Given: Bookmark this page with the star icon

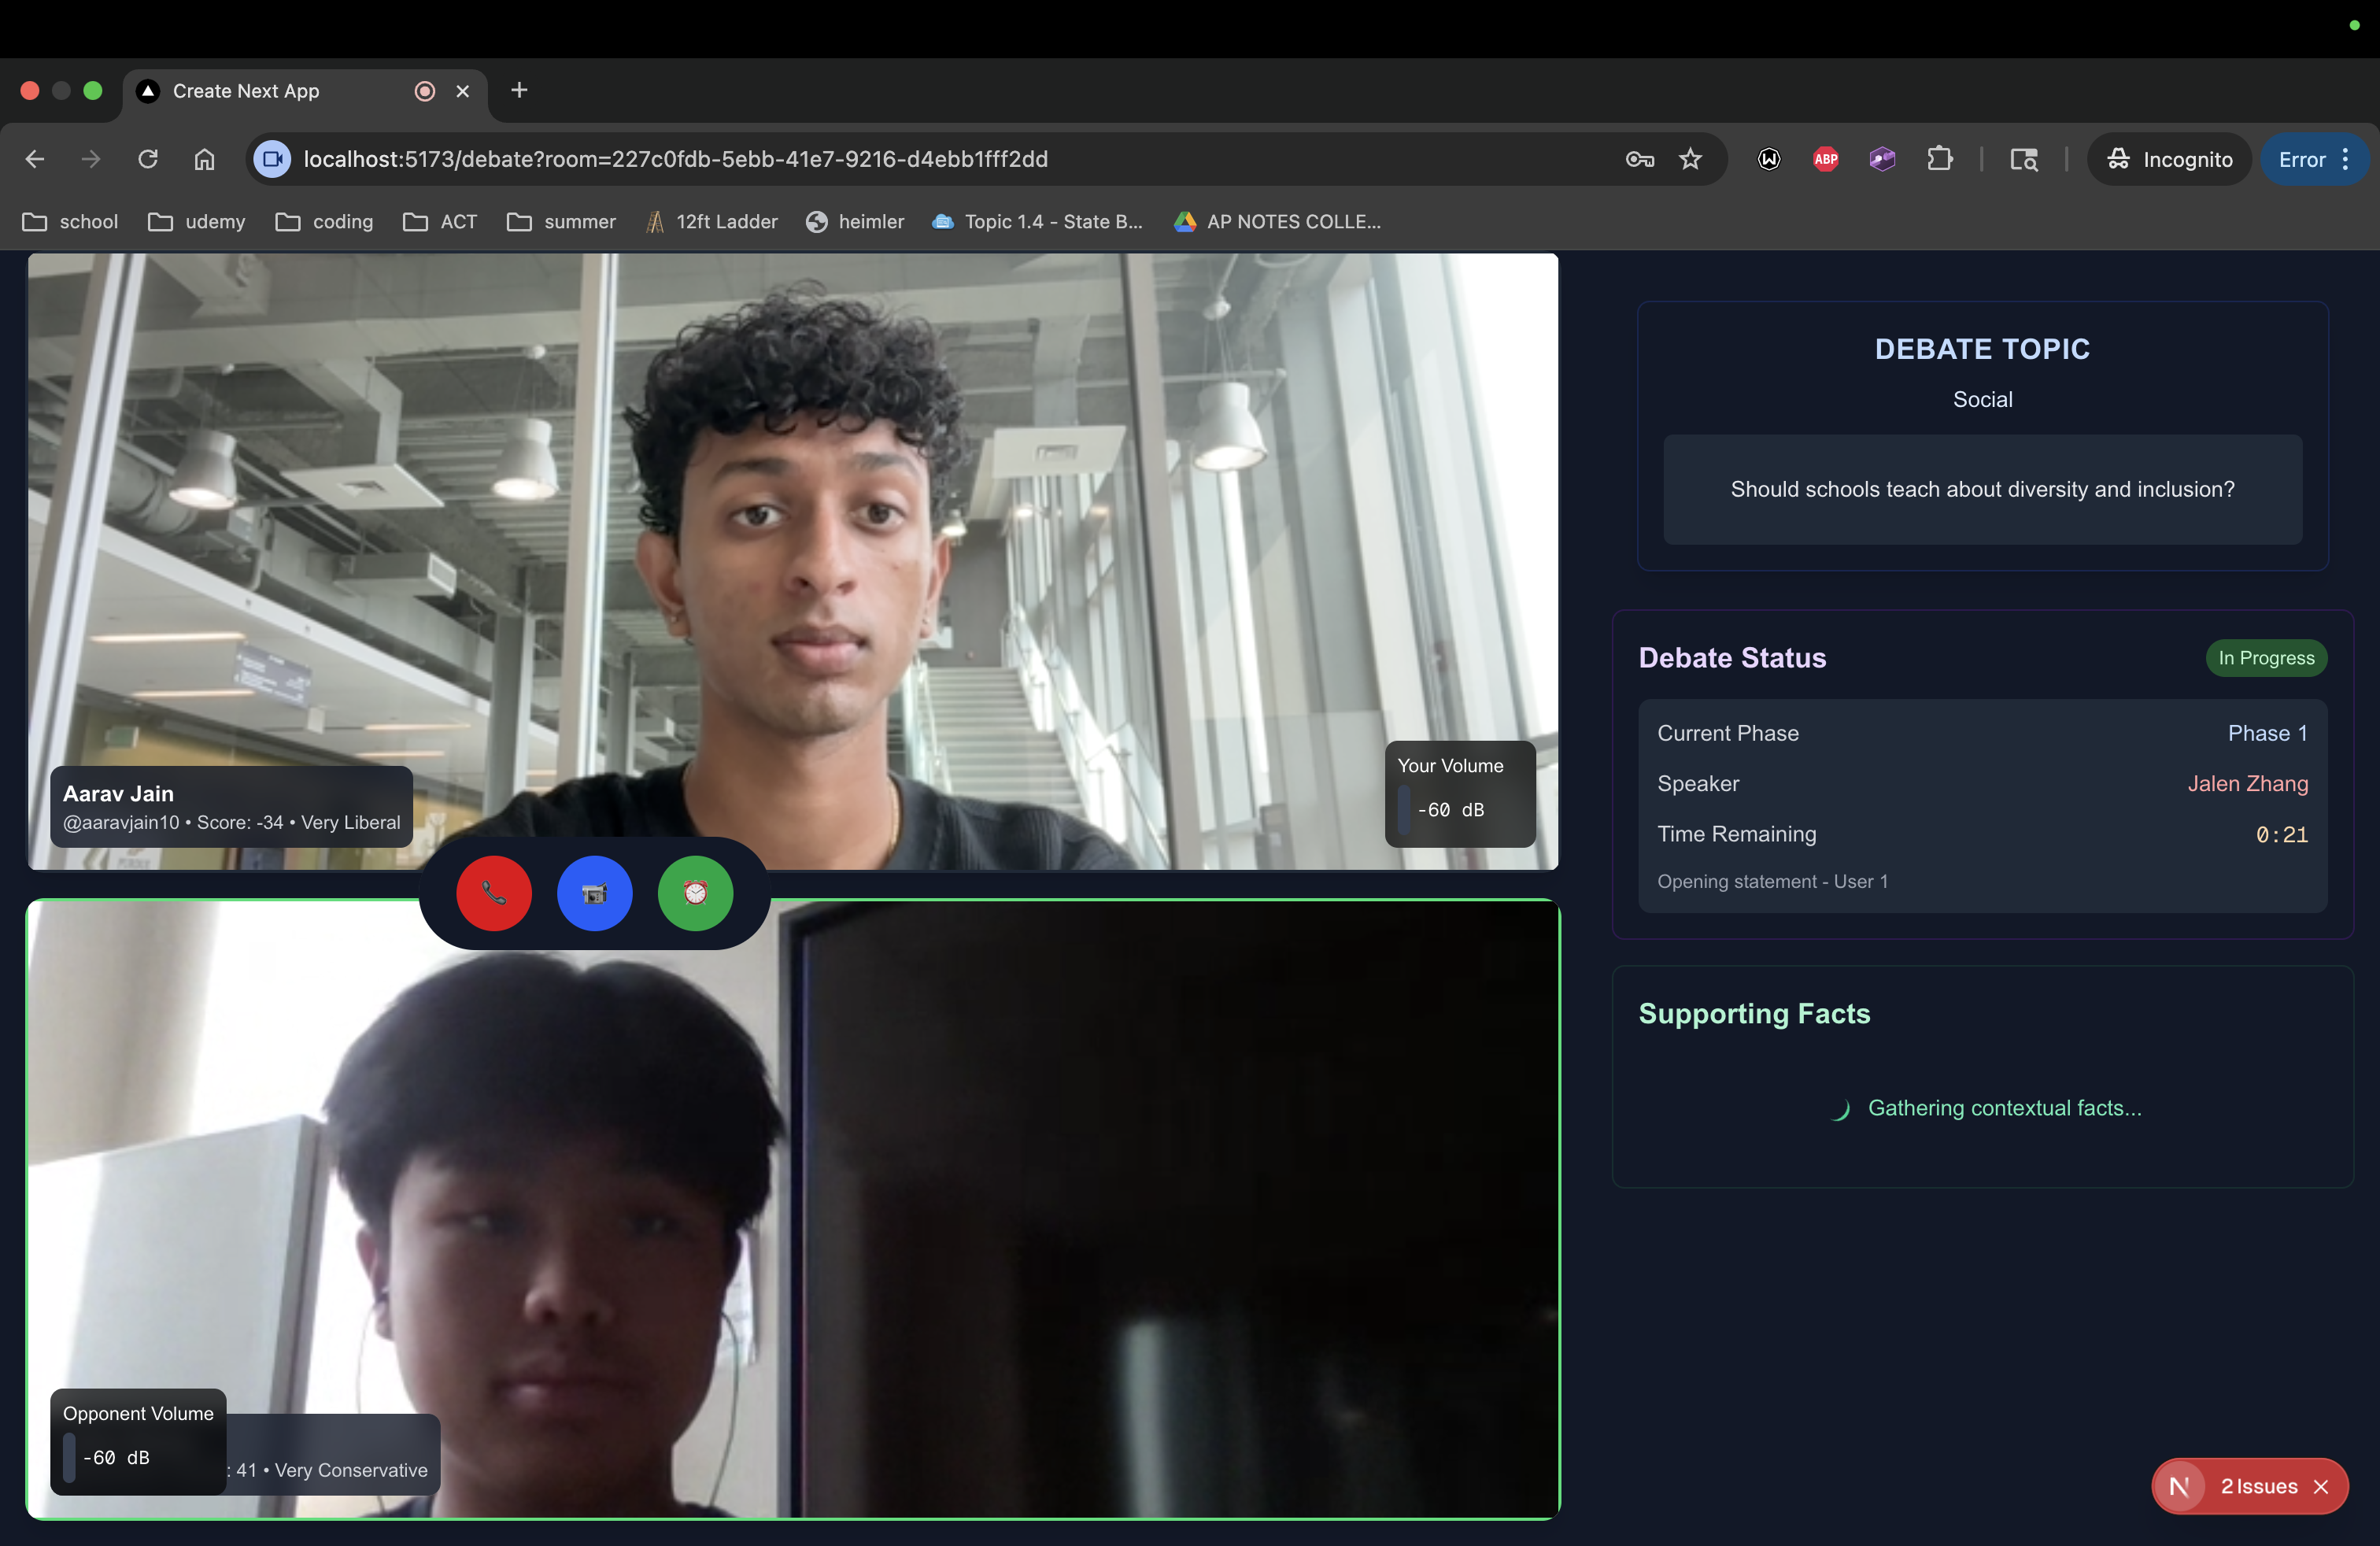Looking at the screenshot, I should (1690, 159).
